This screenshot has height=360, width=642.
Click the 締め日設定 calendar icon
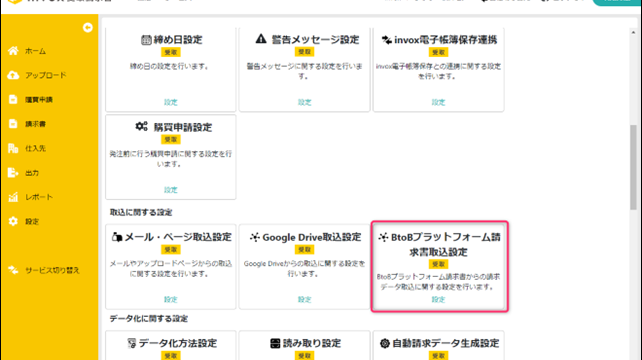tap(146, 40)
